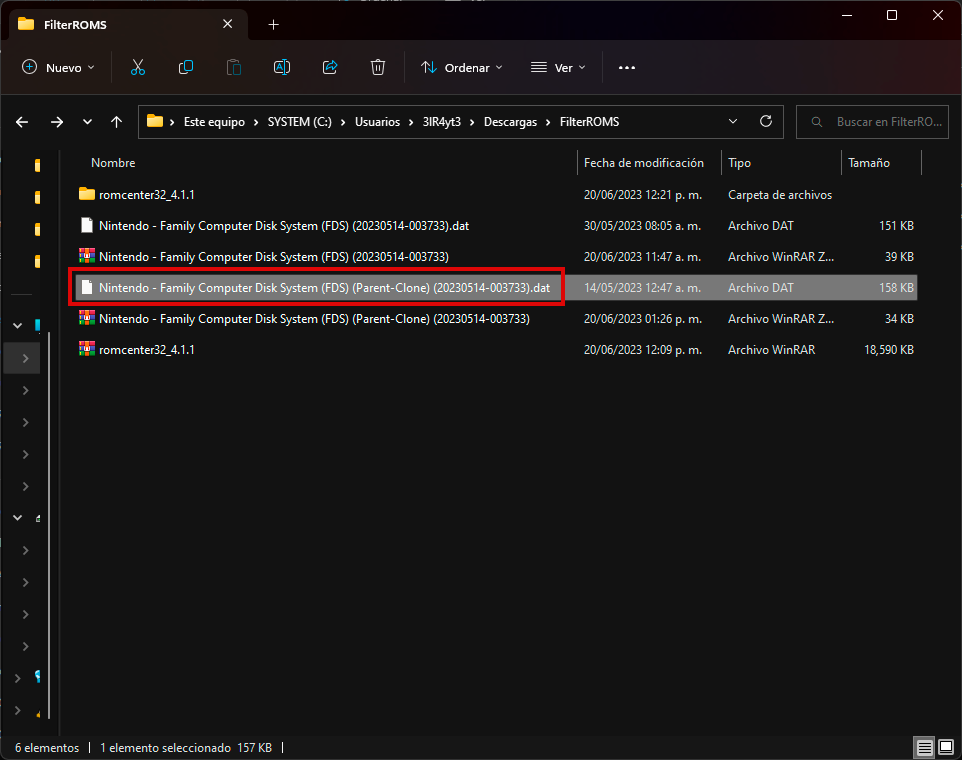Click chevron after Usuarios in path
This screenshot has width=962, height=760.
(x=411, y=122)
